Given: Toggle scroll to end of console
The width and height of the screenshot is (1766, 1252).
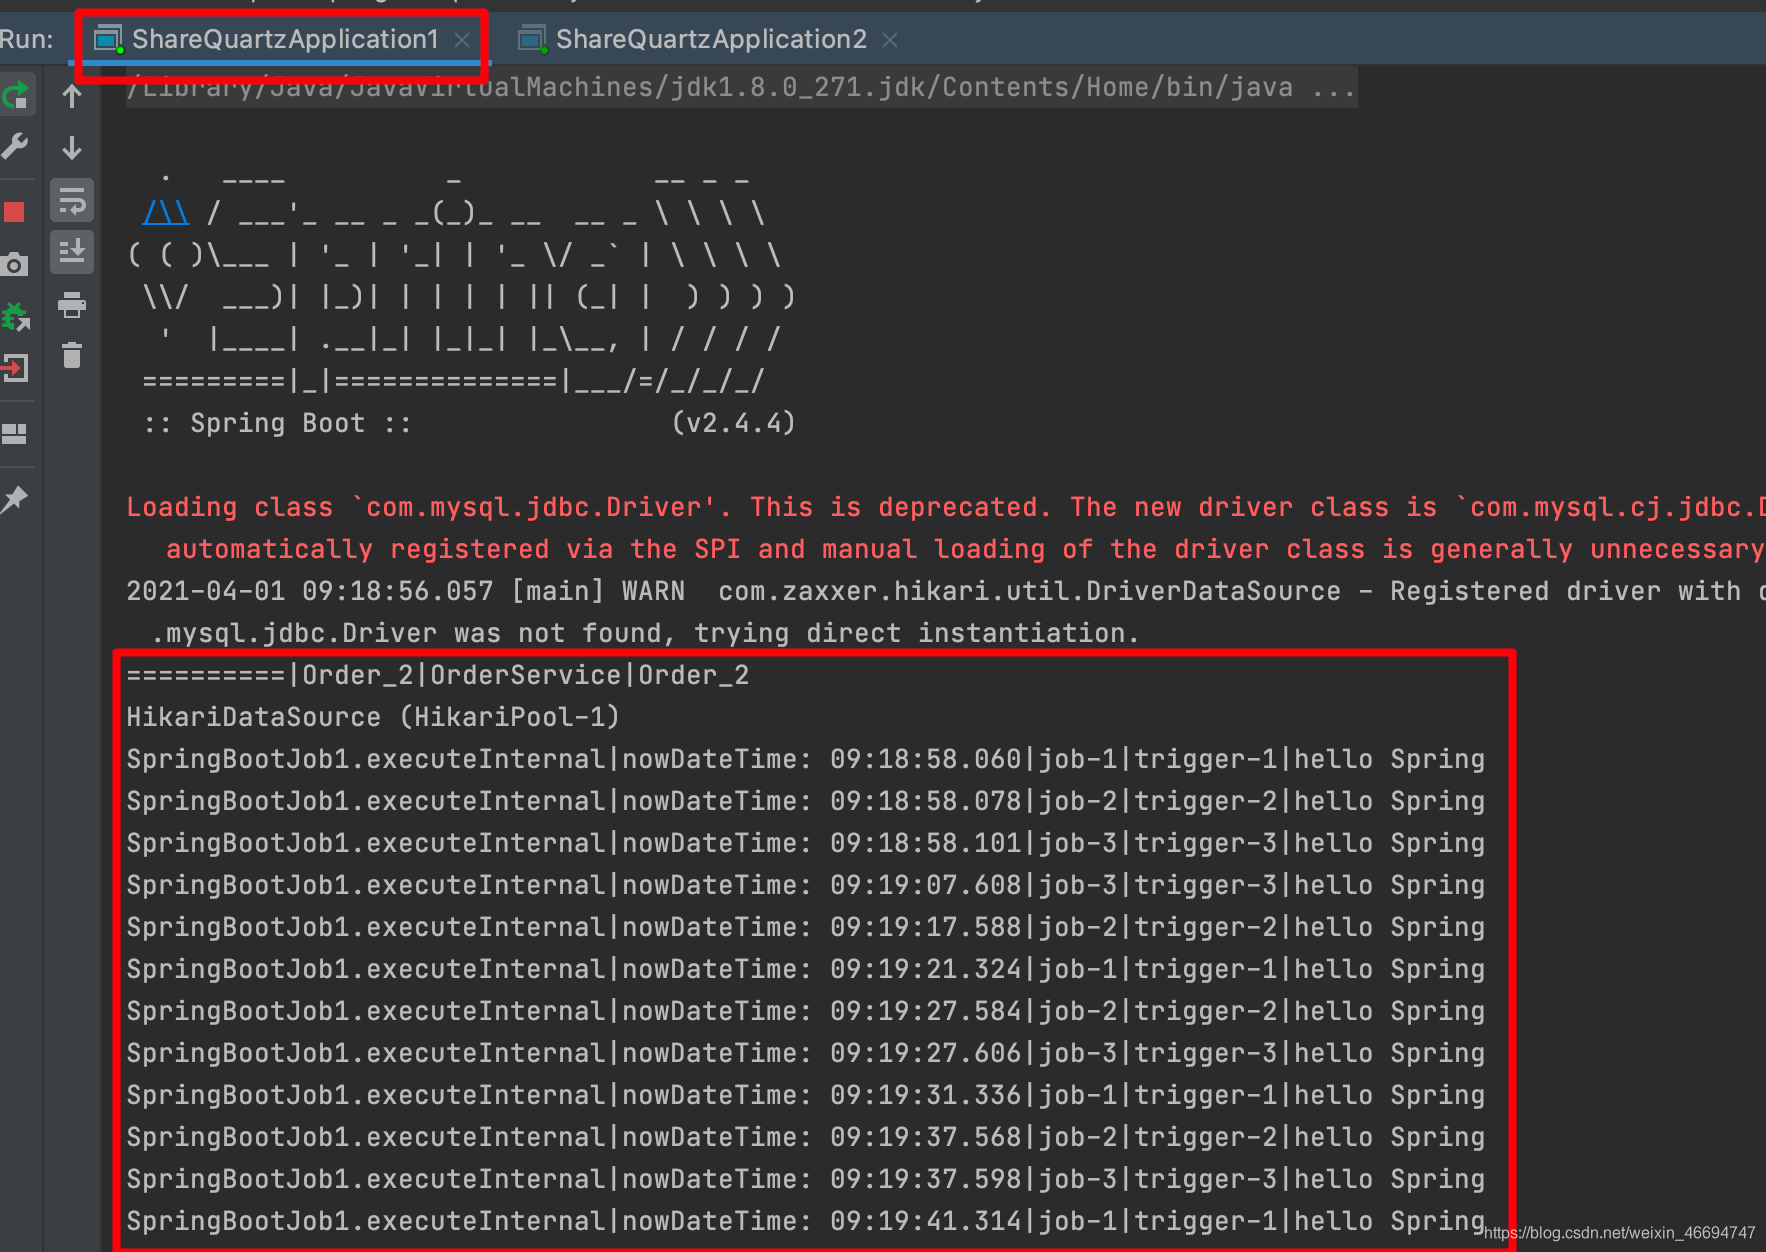Looking at the screenshot, I should 72,252.
